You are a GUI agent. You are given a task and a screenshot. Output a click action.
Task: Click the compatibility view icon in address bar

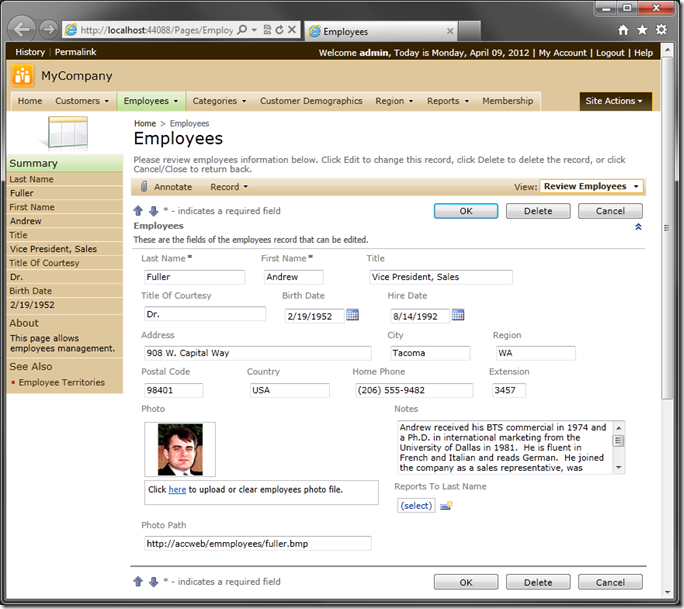(x=267, y=30)
